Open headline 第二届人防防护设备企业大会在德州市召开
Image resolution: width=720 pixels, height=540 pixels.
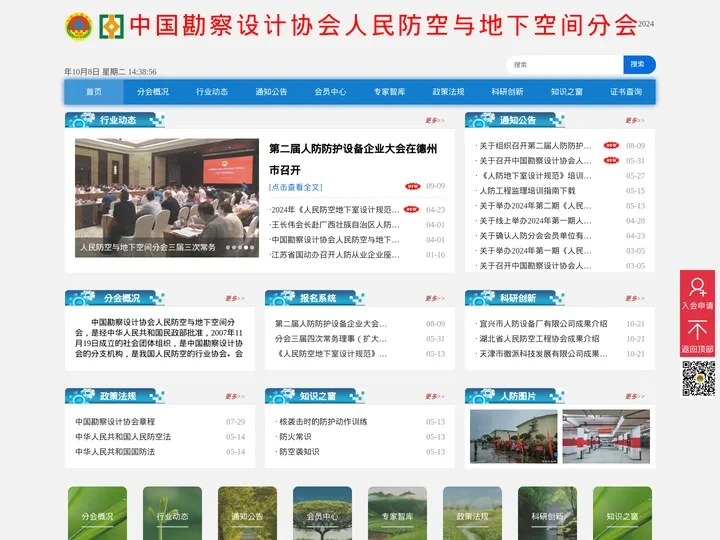[x=353, y=159]
